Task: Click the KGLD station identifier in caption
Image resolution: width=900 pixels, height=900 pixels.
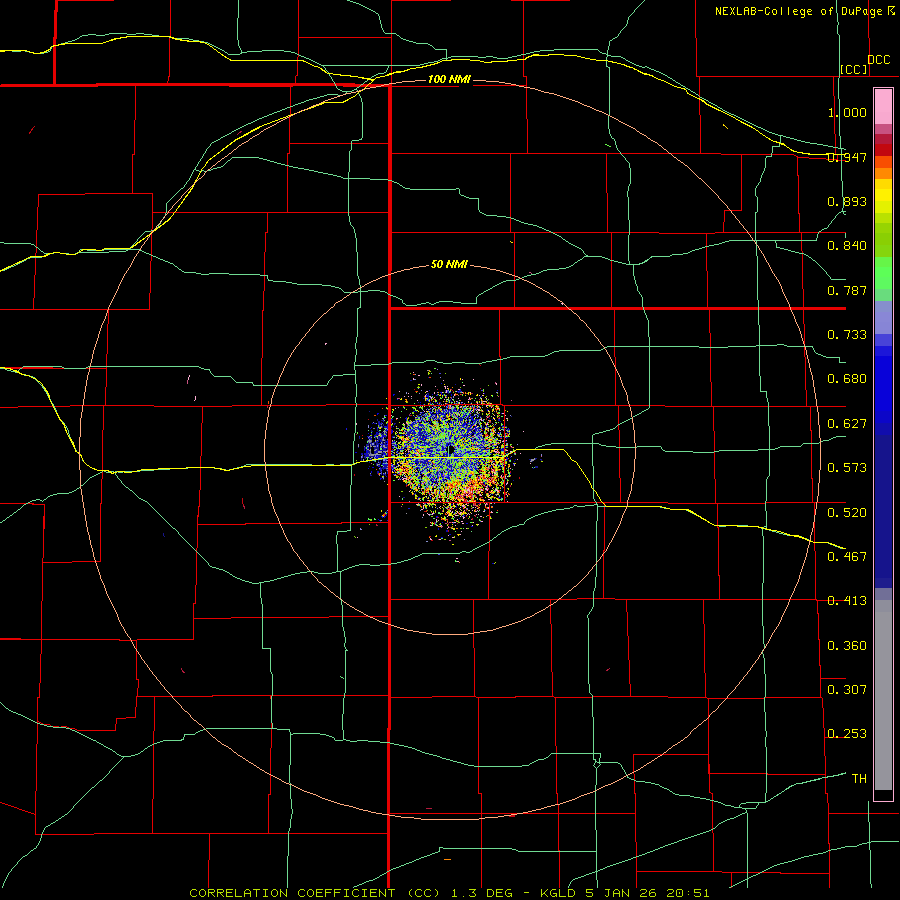Action: click(558, 893)
